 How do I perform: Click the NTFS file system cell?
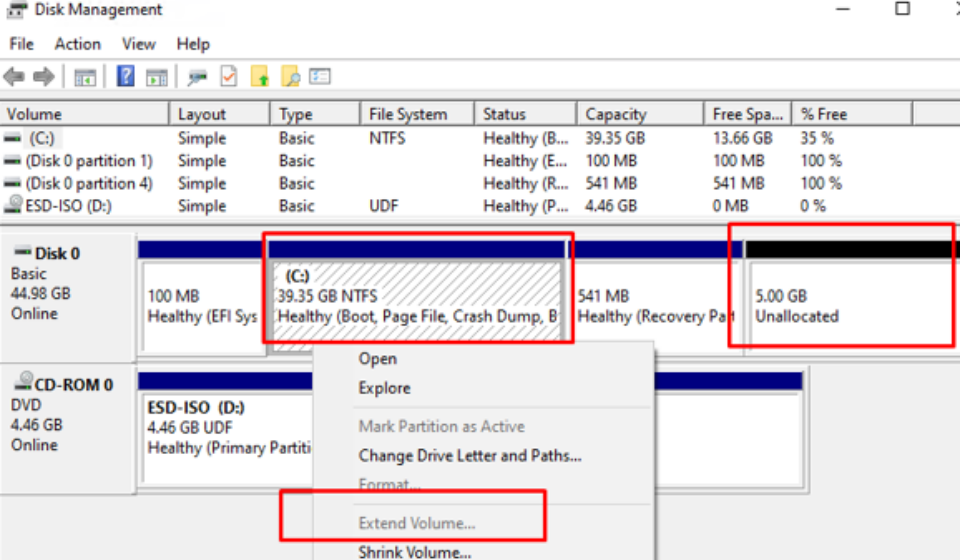(x=387, y=138)
